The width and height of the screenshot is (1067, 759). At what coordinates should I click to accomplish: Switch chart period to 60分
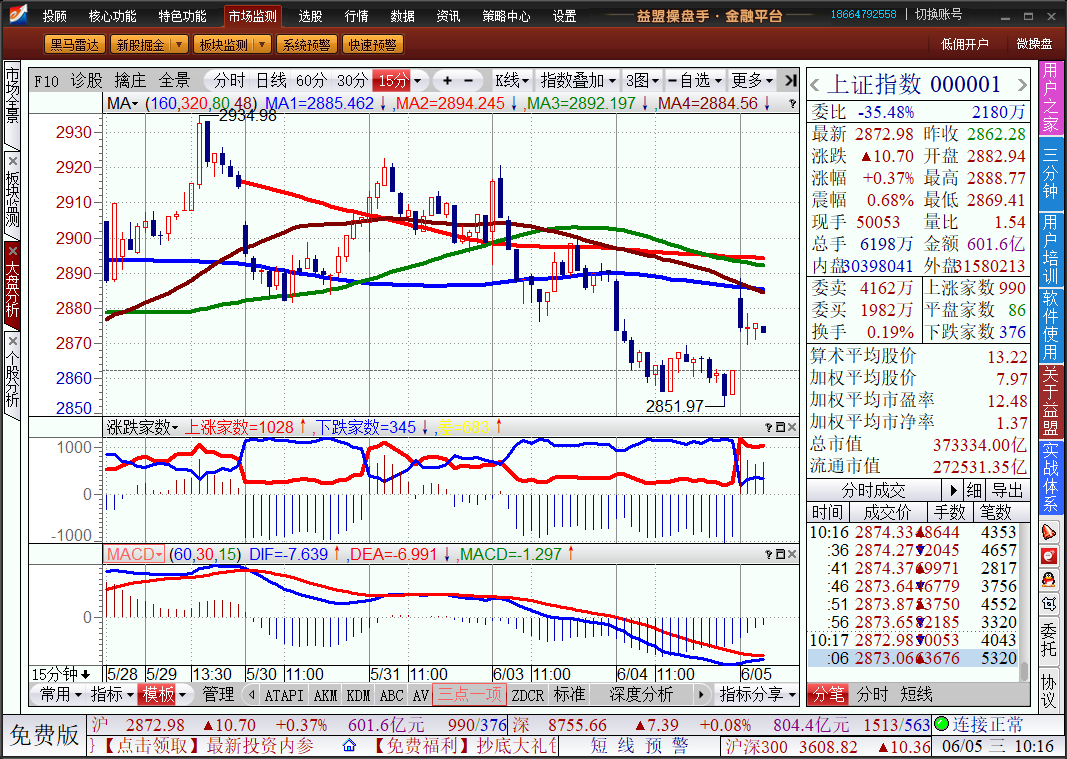pos(311,80)
